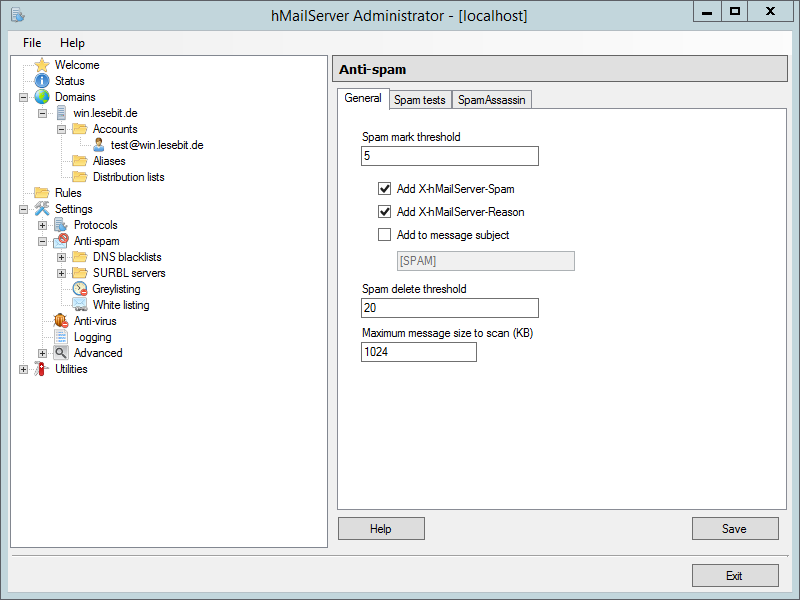Expand the SURBL servers node
800x600 pixels.
tap(61, 273)
